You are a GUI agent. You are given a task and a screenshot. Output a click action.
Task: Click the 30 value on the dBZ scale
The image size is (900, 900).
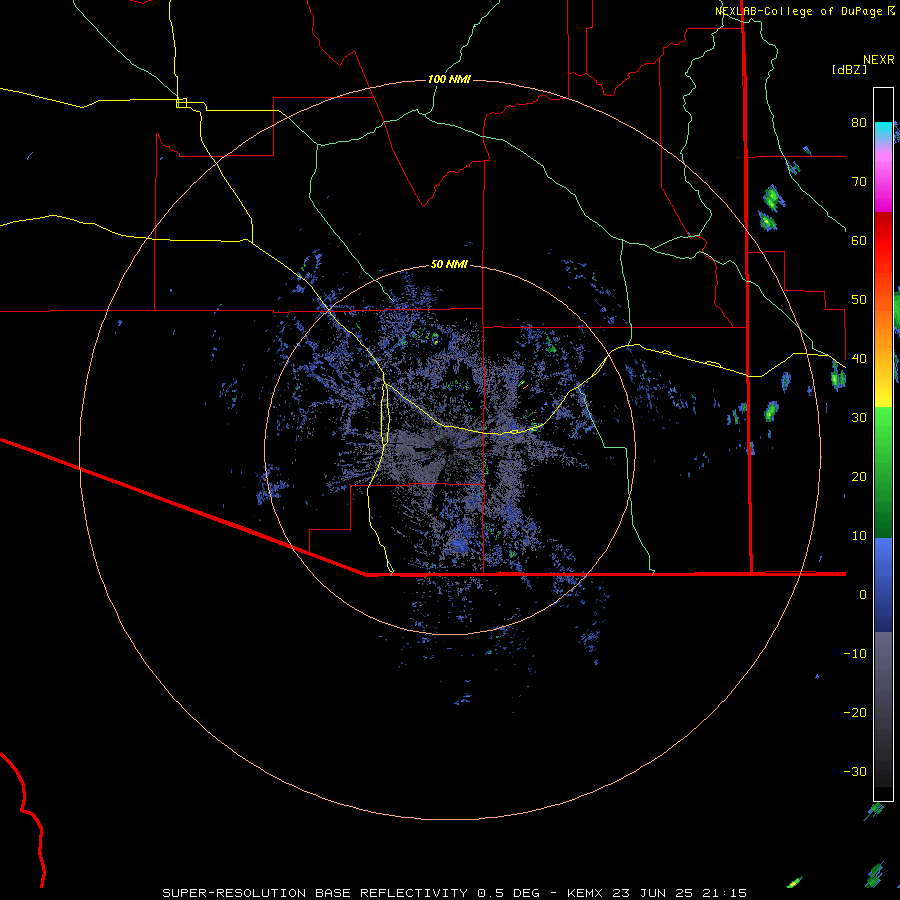[859, 418]
